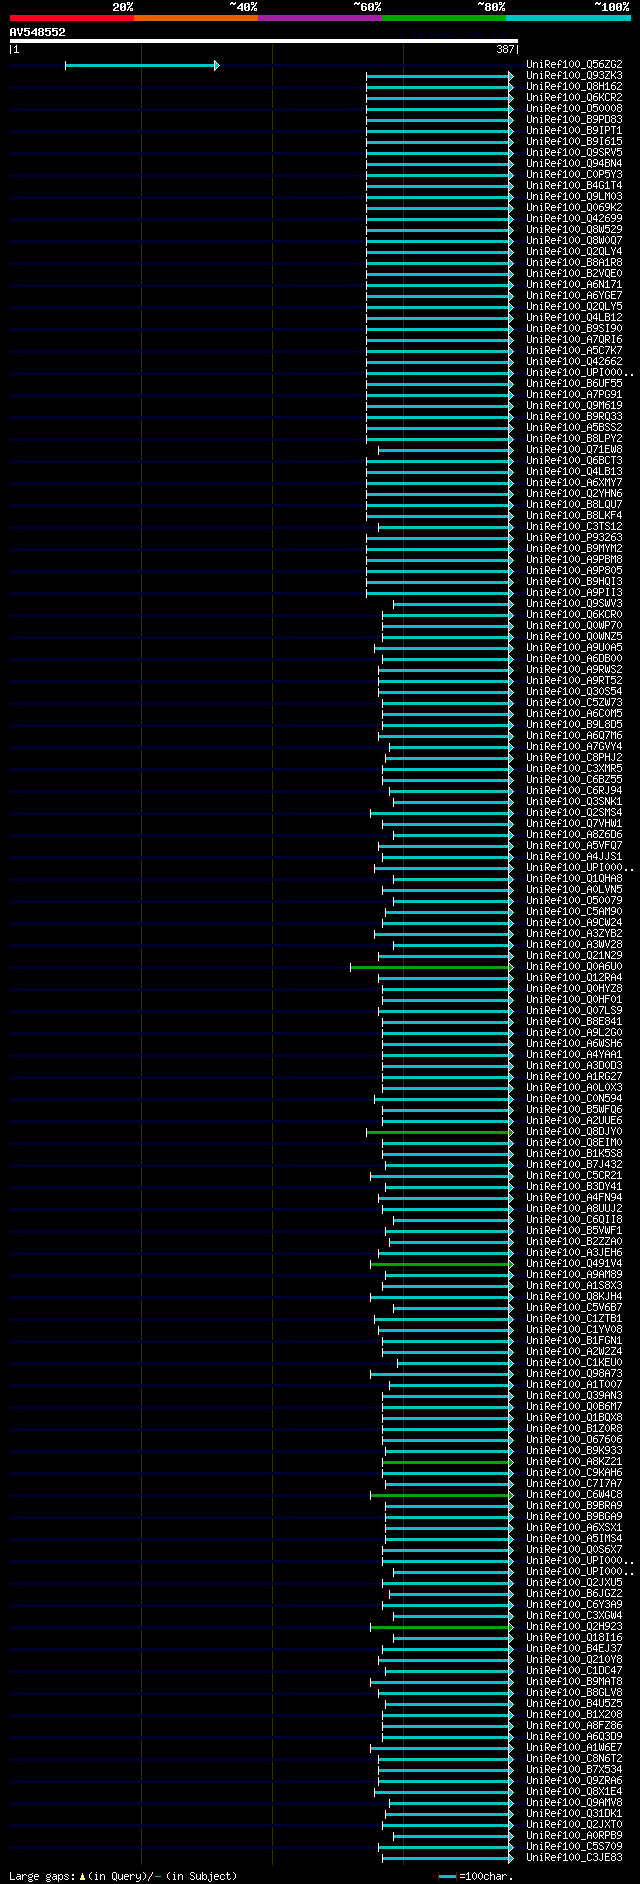Image resolution: width=640 pixels, height=1884 pixels.
Task: Click the UniRef100_Q3SNK1 label
Action: [574, 802]
